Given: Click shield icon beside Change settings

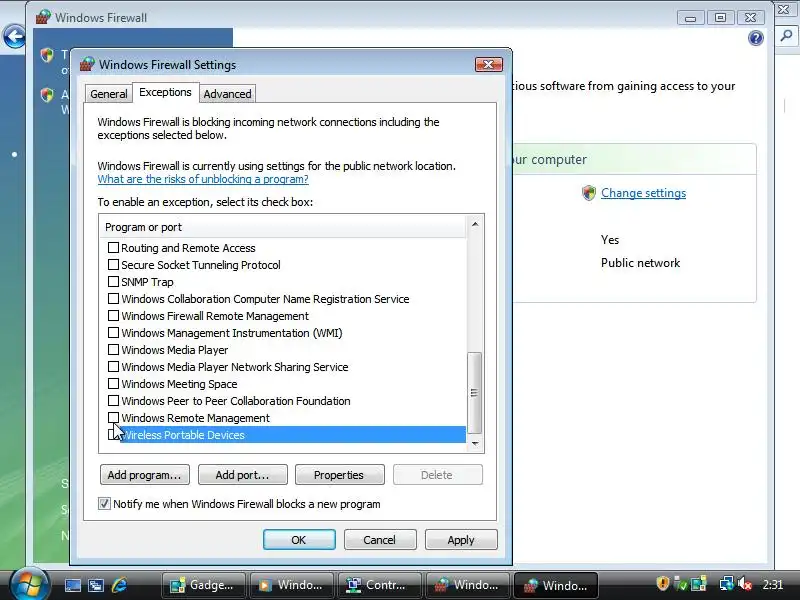Looking at the screenshot, I should (589, 193).
